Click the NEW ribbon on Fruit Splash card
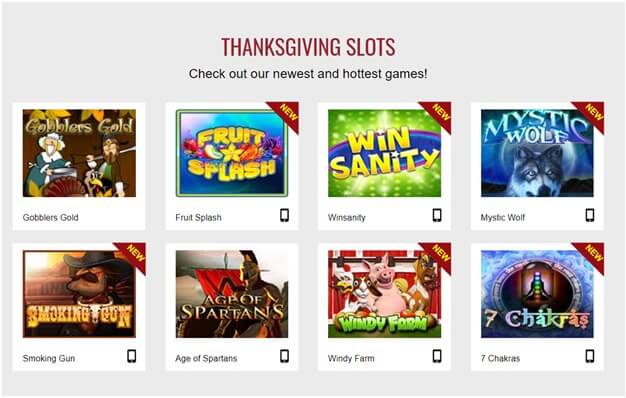626x398 pixels. (x=287, y=113)
